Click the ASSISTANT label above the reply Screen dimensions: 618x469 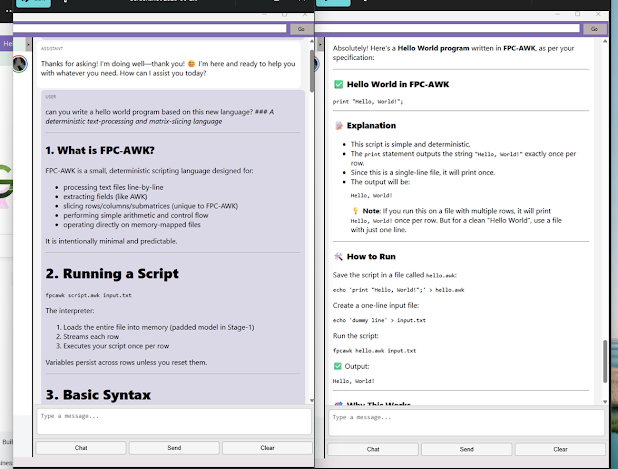pyautogui.click(x=52, y=48)
